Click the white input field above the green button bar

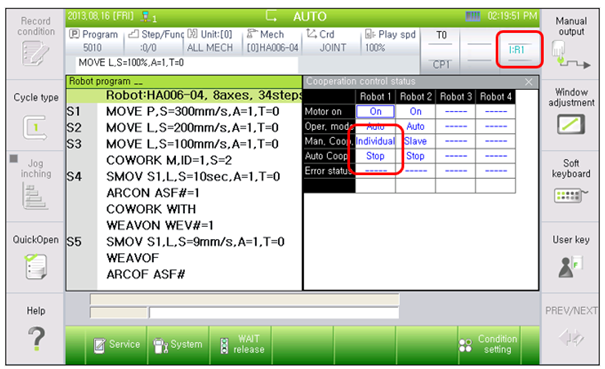(x=274, y=313)
